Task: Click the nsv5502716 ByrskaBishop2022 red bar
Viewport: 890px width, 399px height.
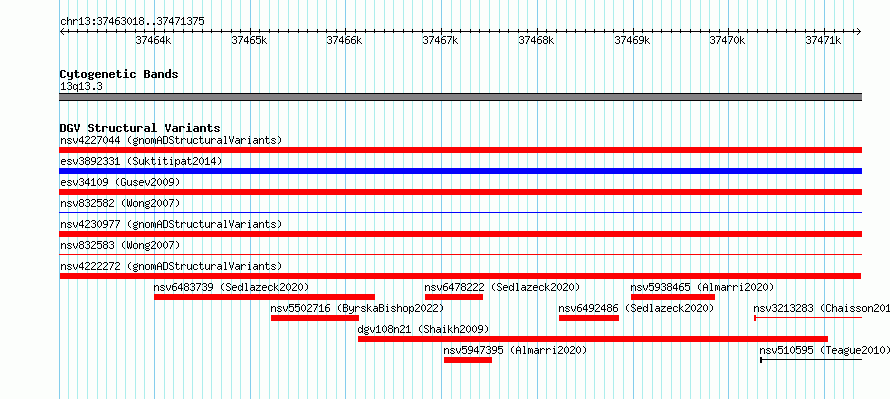Action: click(x=315, y=318)
